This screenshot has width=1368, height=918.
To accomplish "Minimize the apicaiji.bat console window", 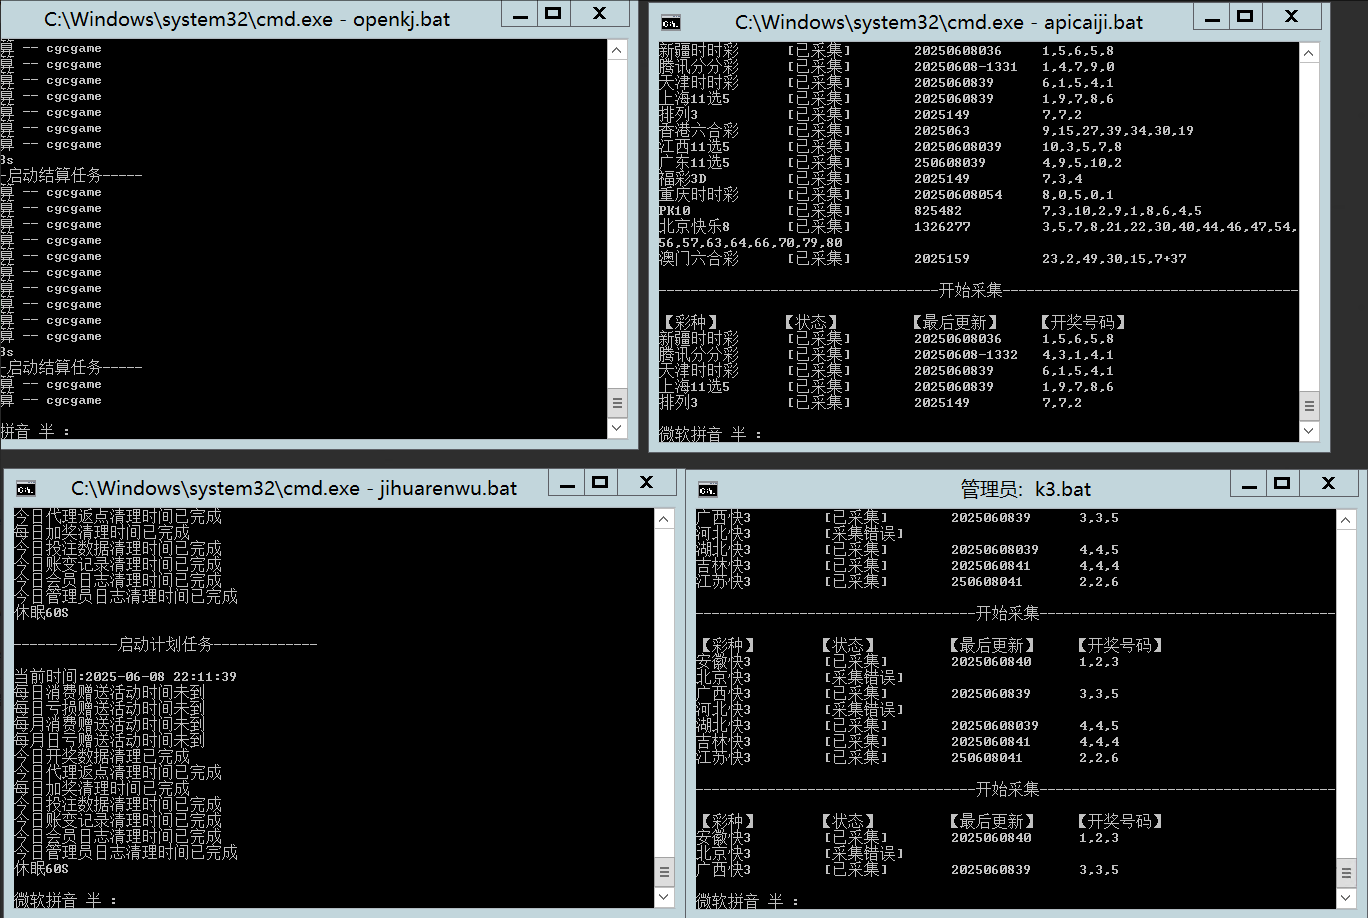I will pyautogui.click(x=1212, y=17).
